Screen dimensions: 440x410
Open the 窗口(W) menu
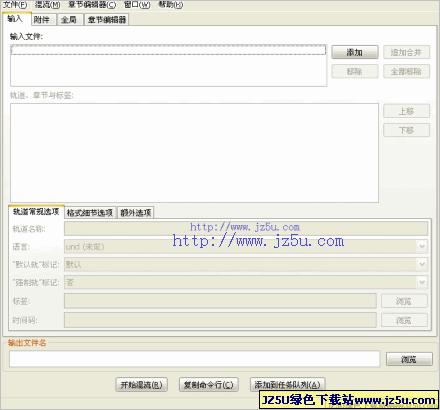[x=137, y=5]
